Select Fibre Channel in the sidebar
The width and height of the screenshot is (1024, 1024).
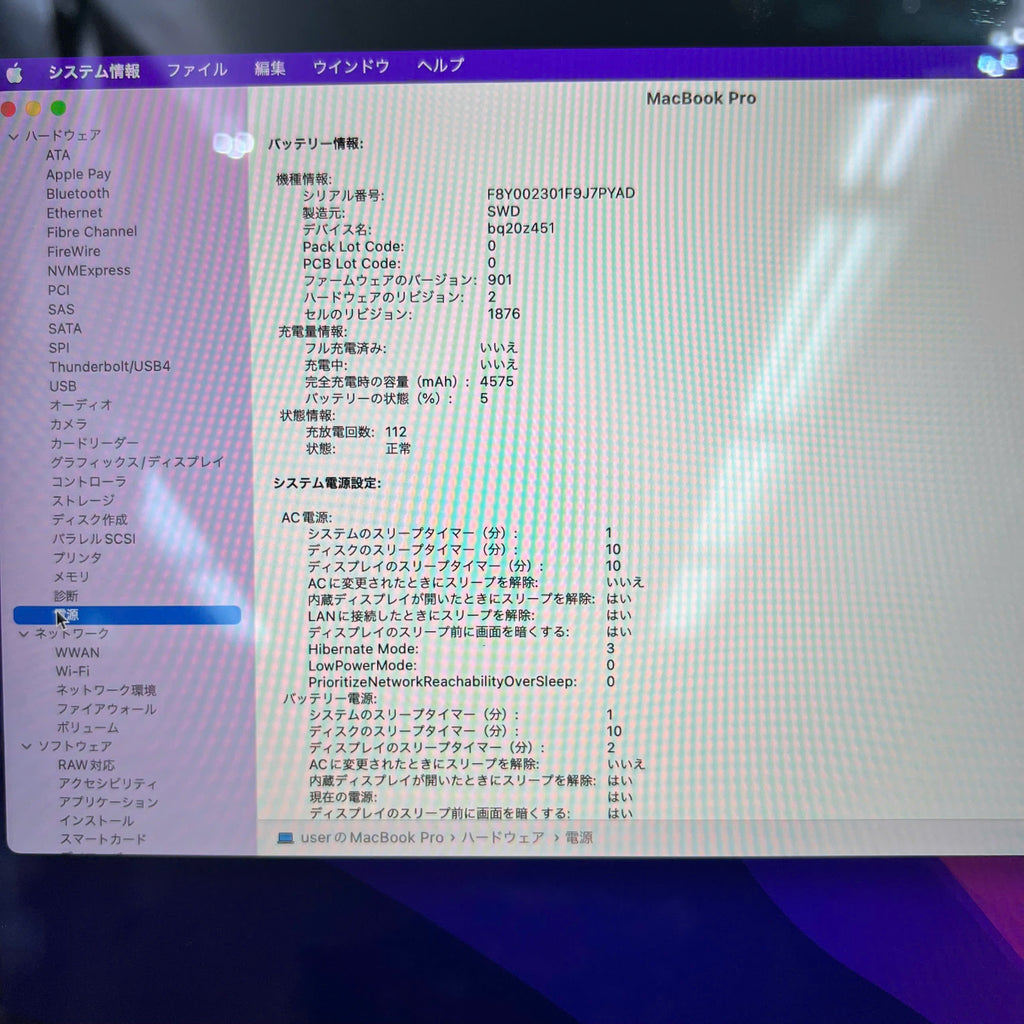click(x=92, y=232)
